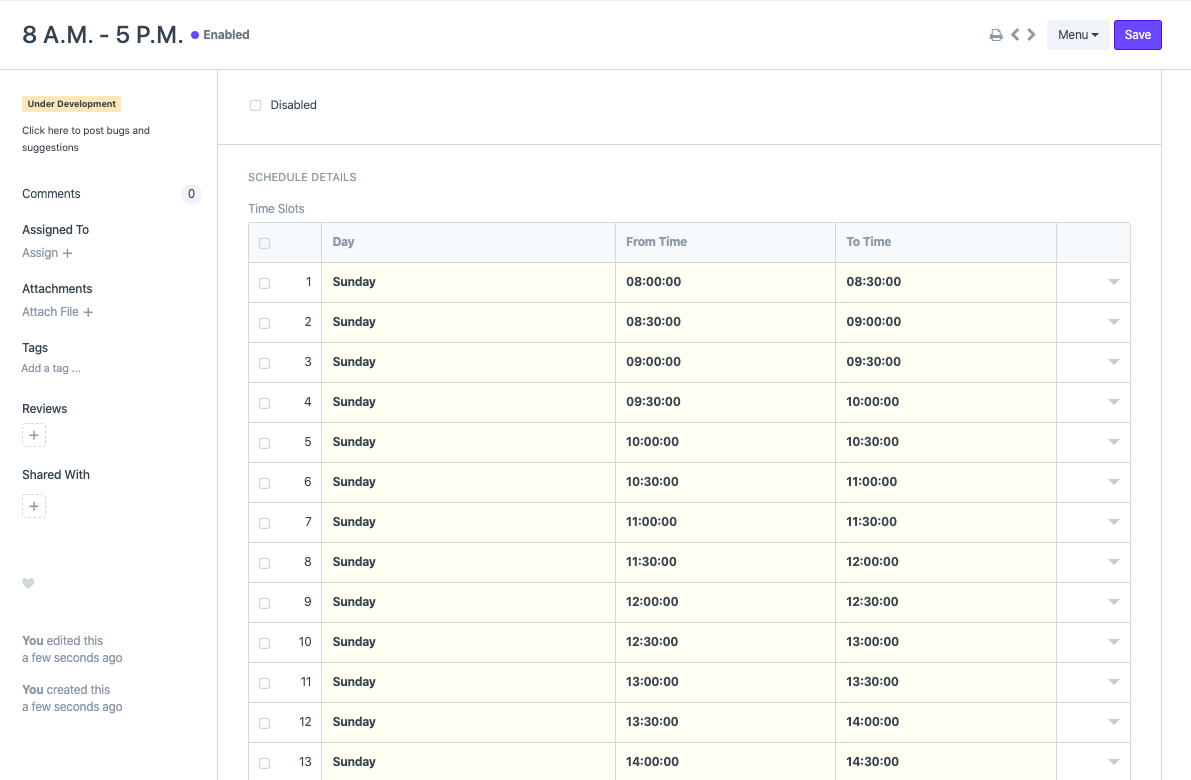Click the next record chevron icon
This screenshot has height=780, width=1191.
click(1032, 34)
